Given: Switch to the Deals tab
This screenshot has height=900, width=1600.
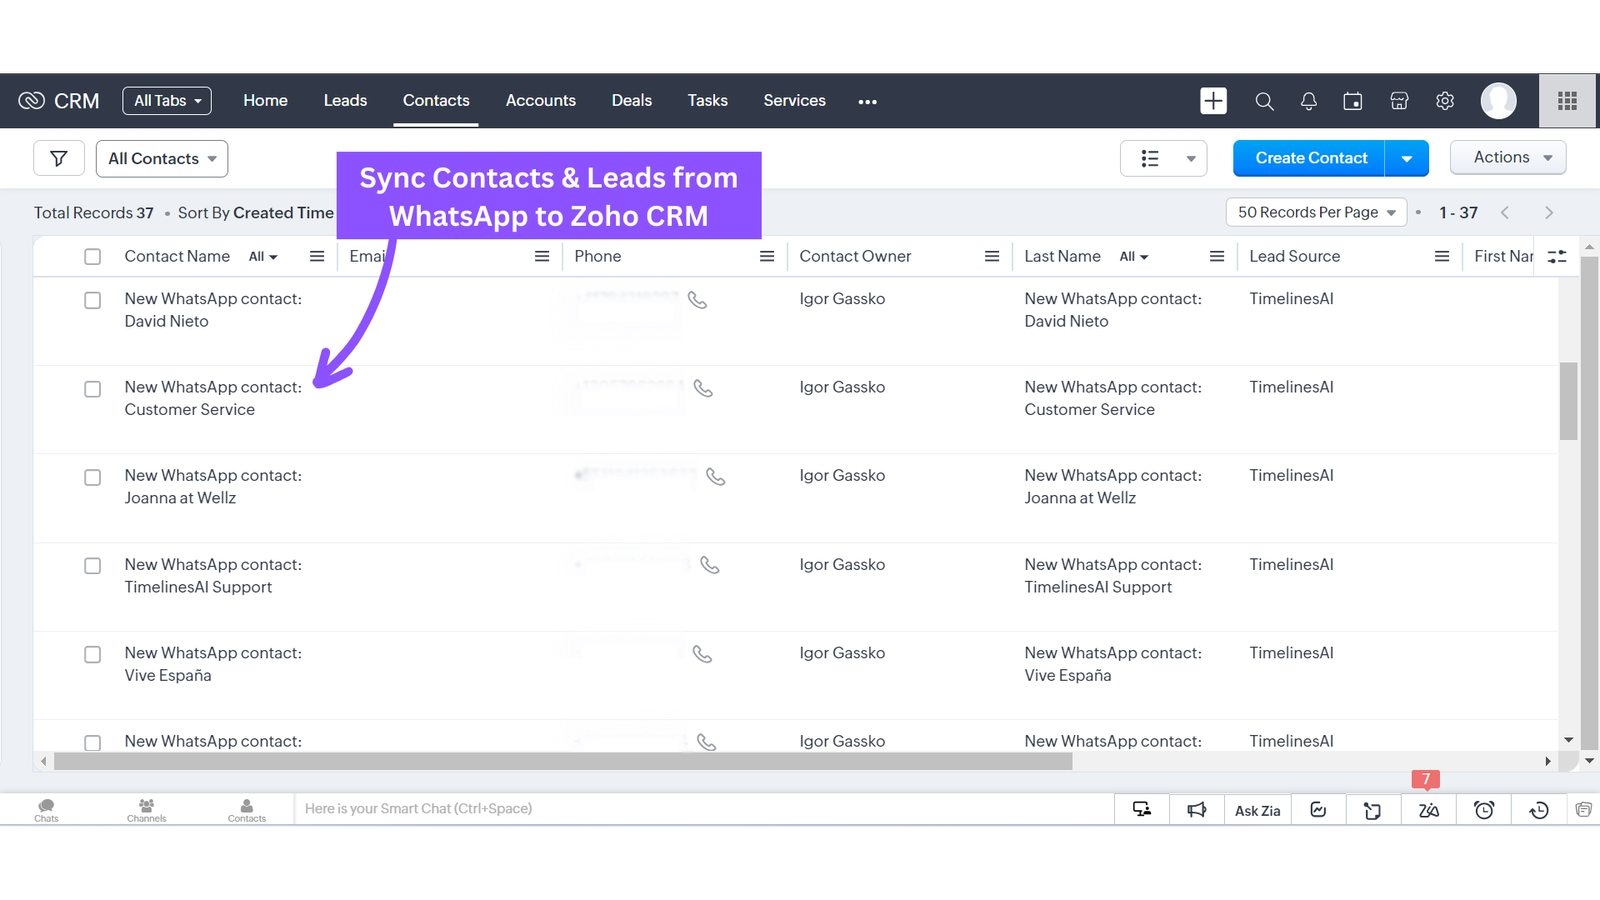Looking at the screenshot, I should (x=631, y=100).
